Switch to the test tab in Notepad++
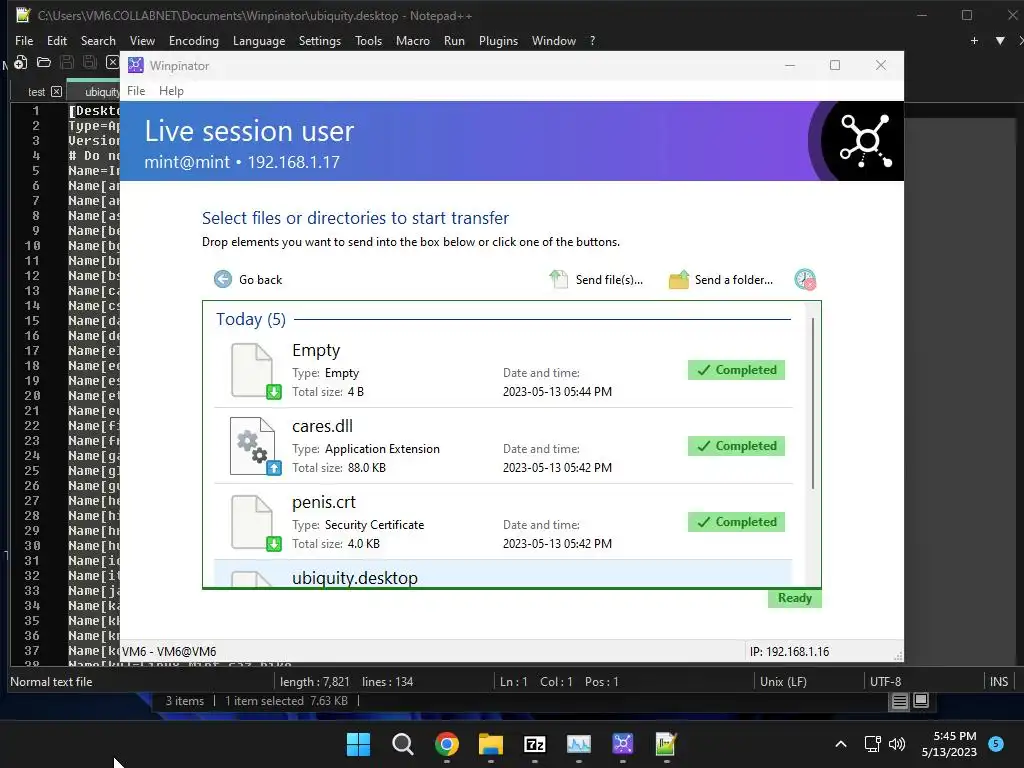1024x768 pixels. tap(37, 91)
